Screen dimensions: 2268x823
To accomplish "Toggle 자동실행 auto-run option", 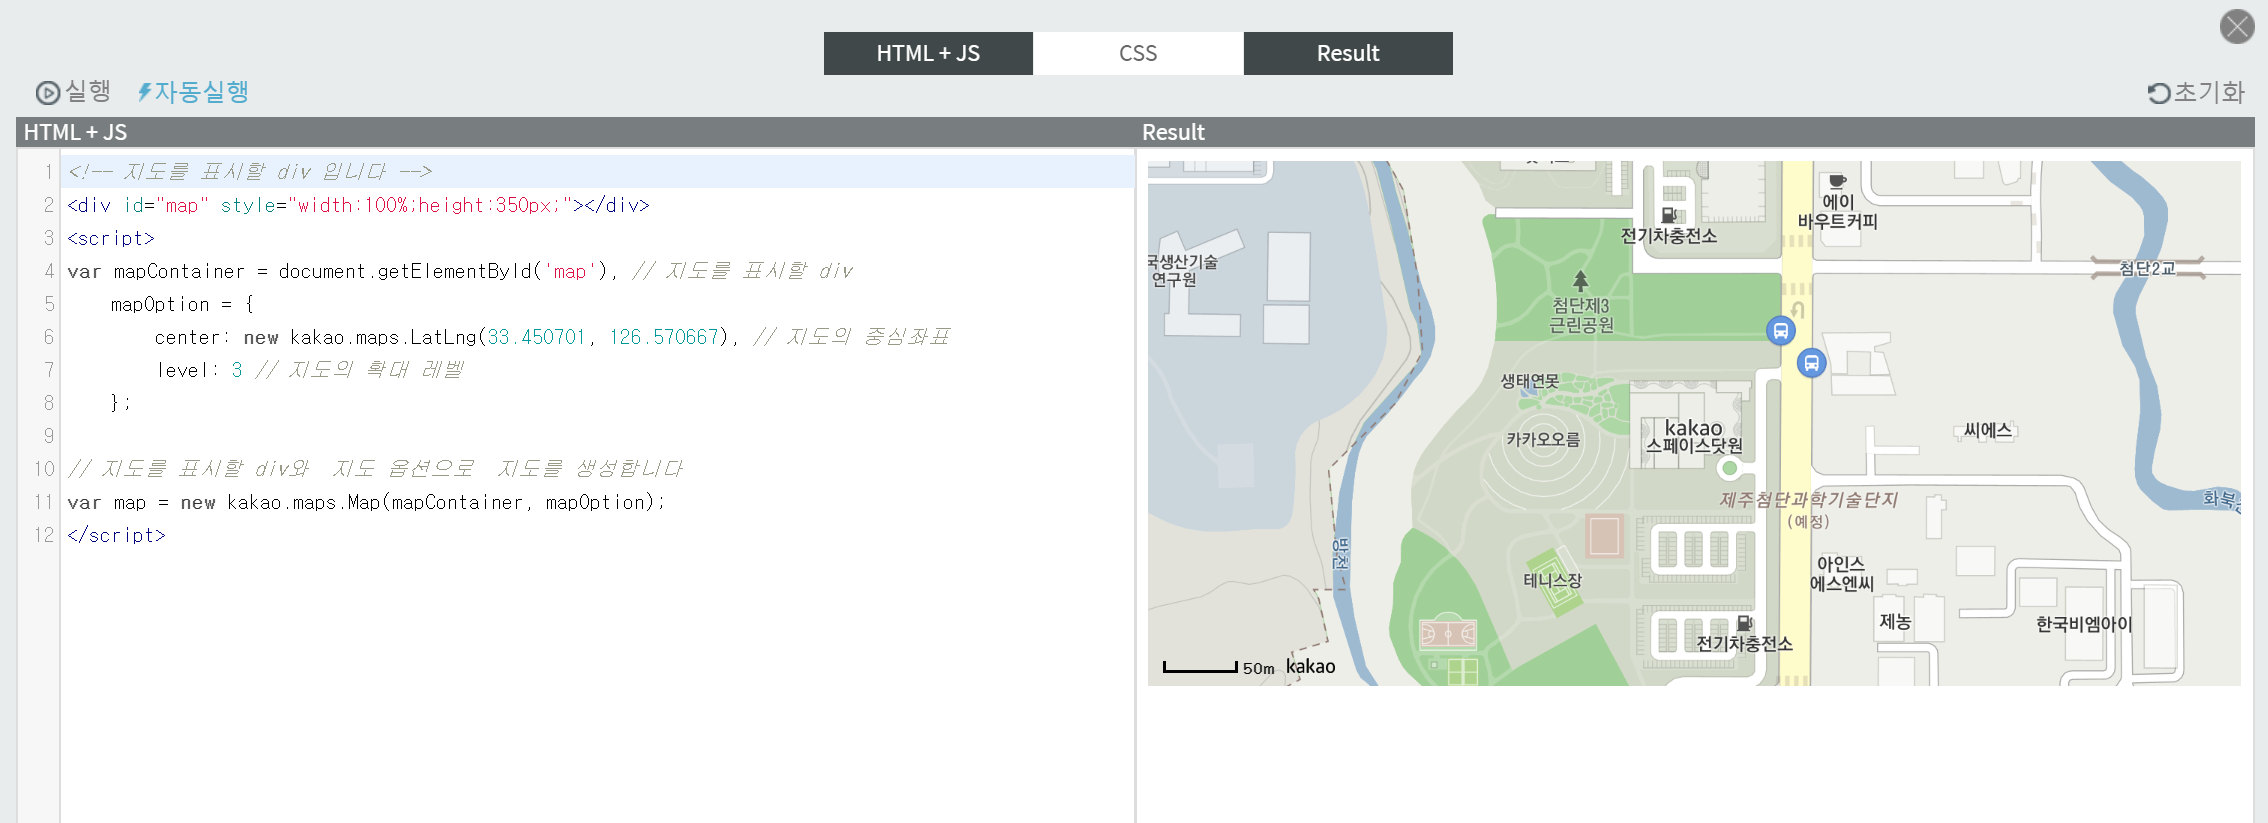I will (x=193, y=92).
